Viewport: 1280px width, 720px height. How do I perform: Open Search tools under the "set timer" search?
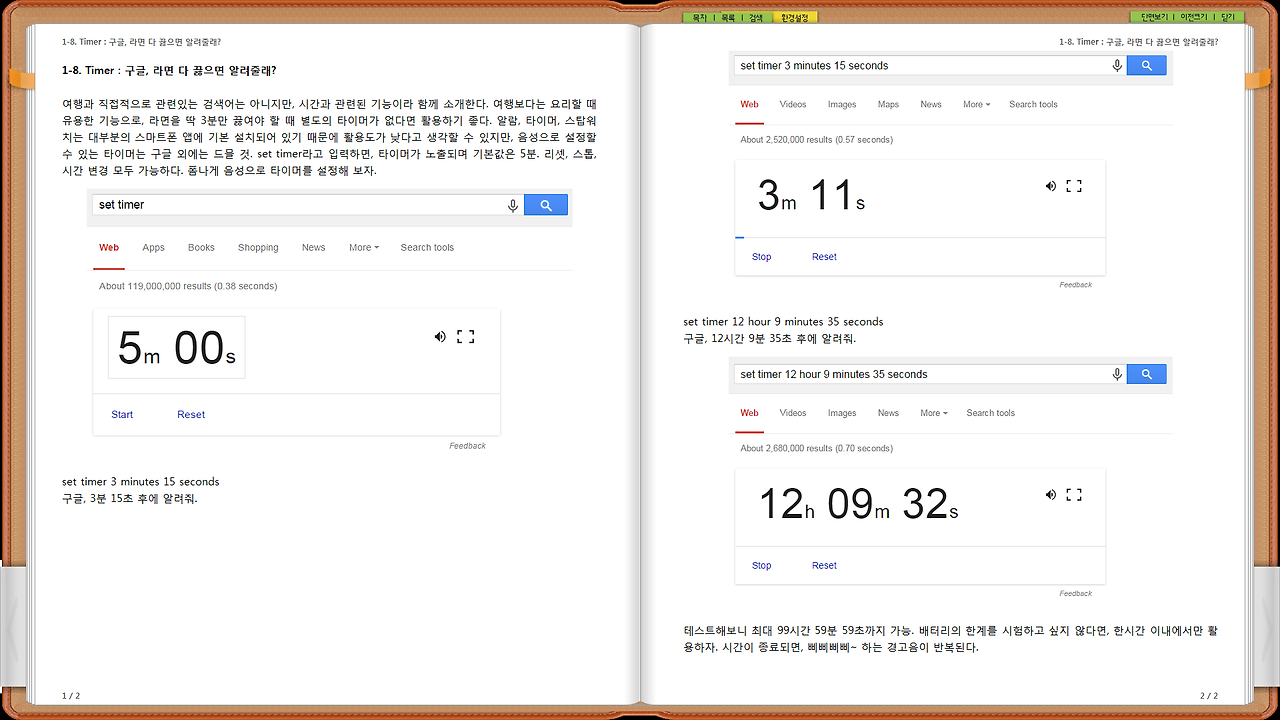pyautogui.click(x=427, y=248)
